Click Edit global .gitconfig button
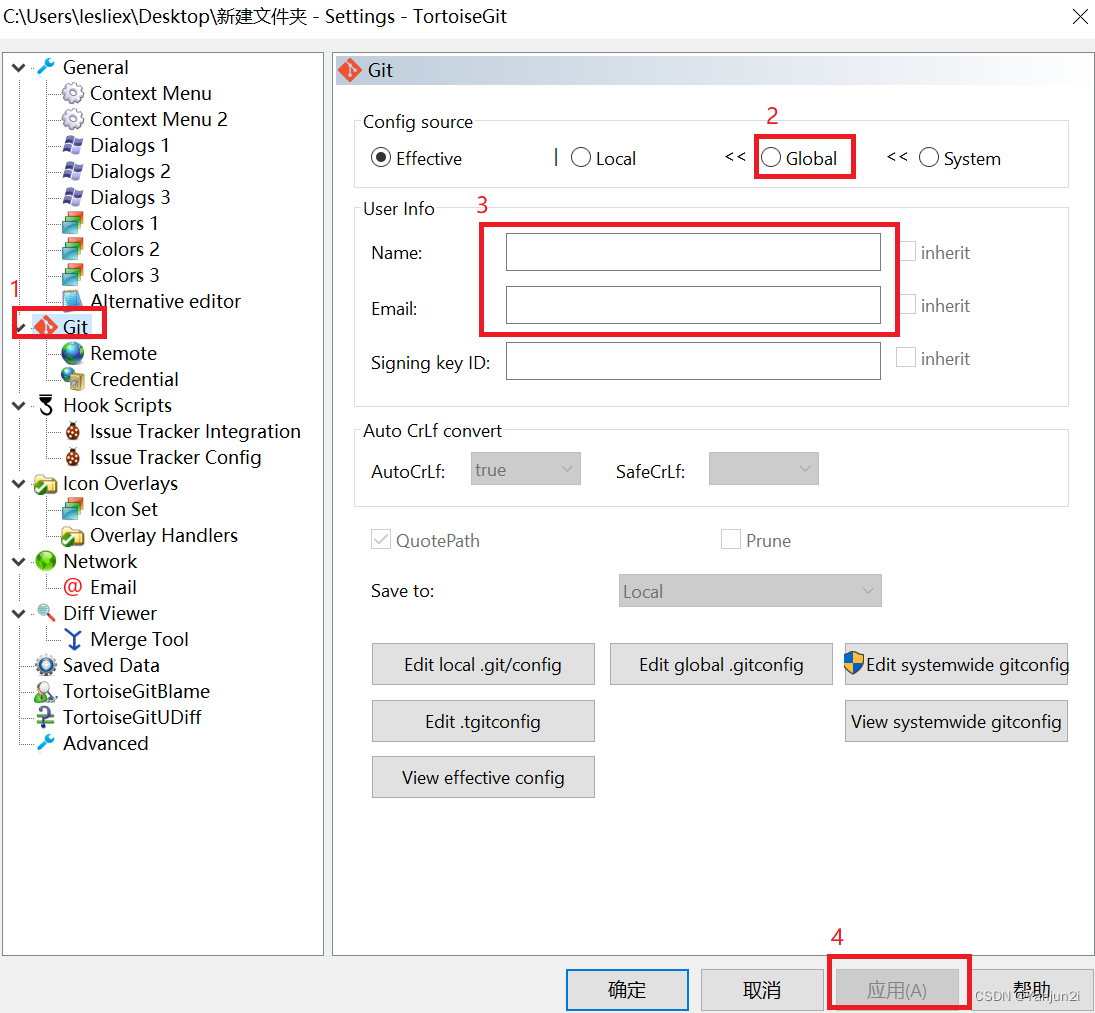The image size is (1095, 1013). (x=721, y=664)
